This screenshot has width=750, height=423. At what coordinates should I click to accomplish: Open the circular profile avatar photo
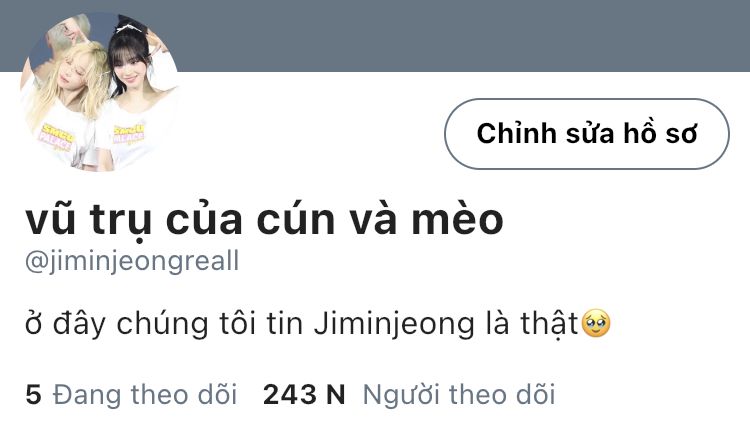click(100, 91)
